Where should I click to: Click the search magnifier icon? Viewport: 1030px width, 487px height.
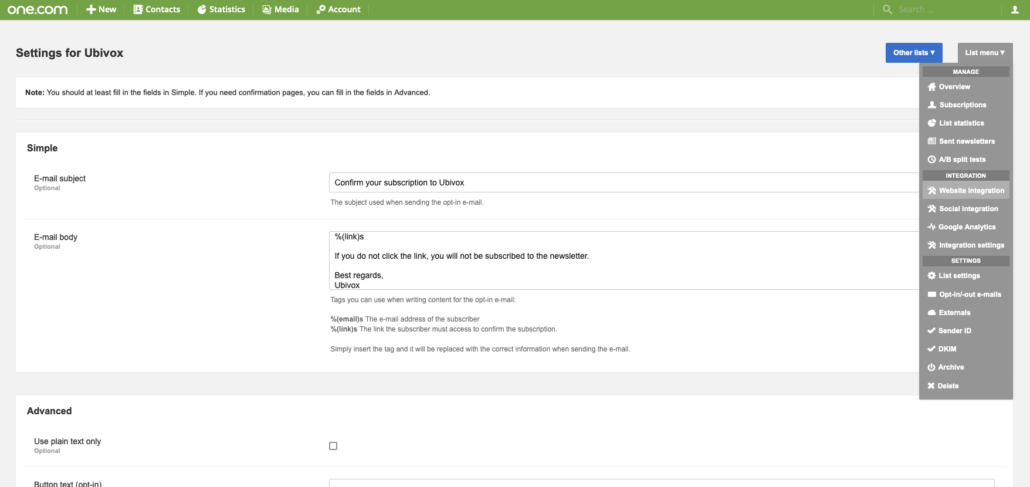887,9
